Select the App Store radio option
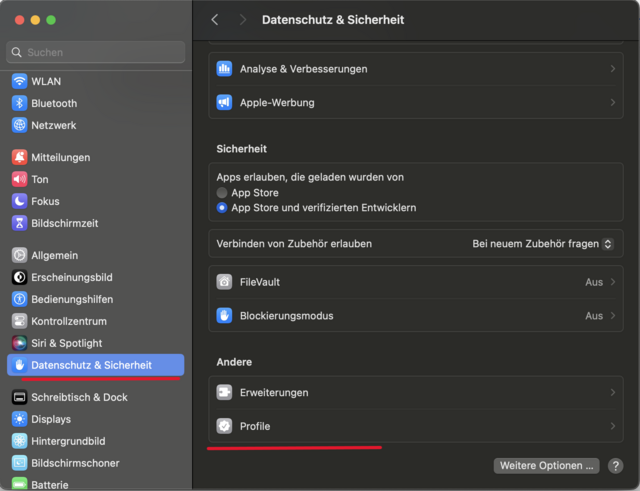The width and height of the screenshot is (640, 491). (222, 192)
